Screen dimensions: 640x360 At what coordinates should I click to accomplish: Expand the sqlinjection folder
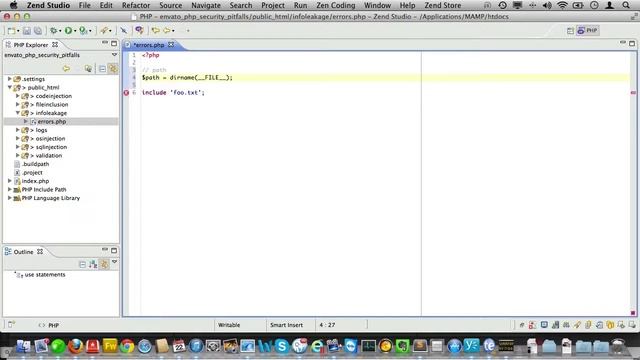18,147
